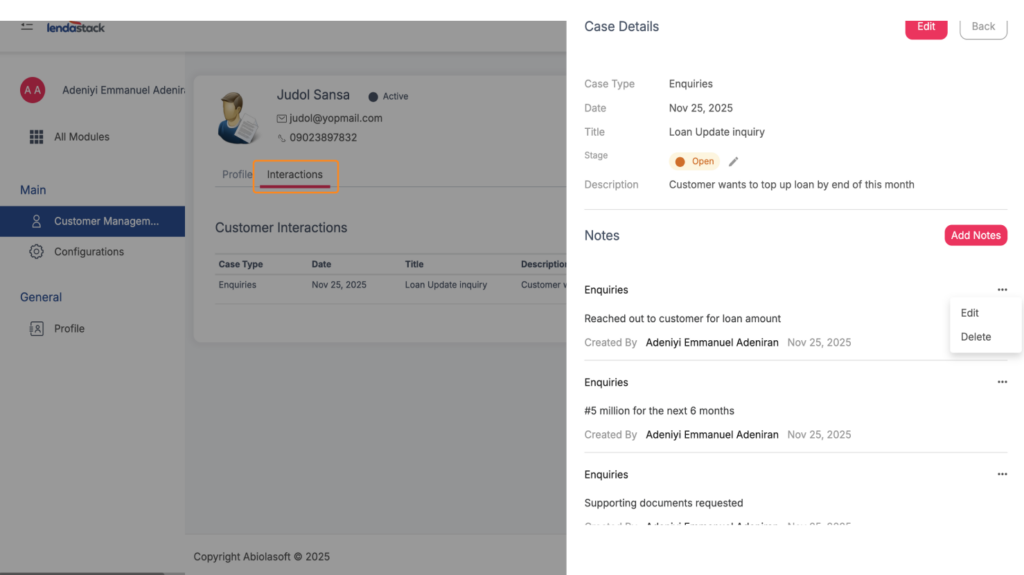Click the Back button
The width and height of the screenshot is (1024, 575).
tap(983, 27)
